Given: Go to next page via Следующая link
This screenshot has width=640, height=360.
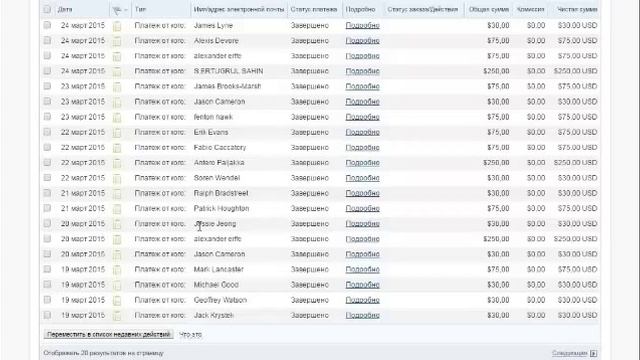Looking at the screenshot, I should [x=570, y=353].
